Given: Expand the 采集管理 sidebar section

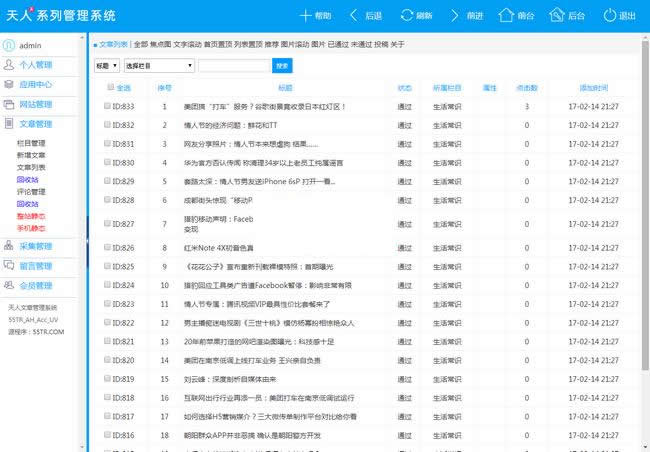Looking at the screenshot, I should tap(37, 246).
